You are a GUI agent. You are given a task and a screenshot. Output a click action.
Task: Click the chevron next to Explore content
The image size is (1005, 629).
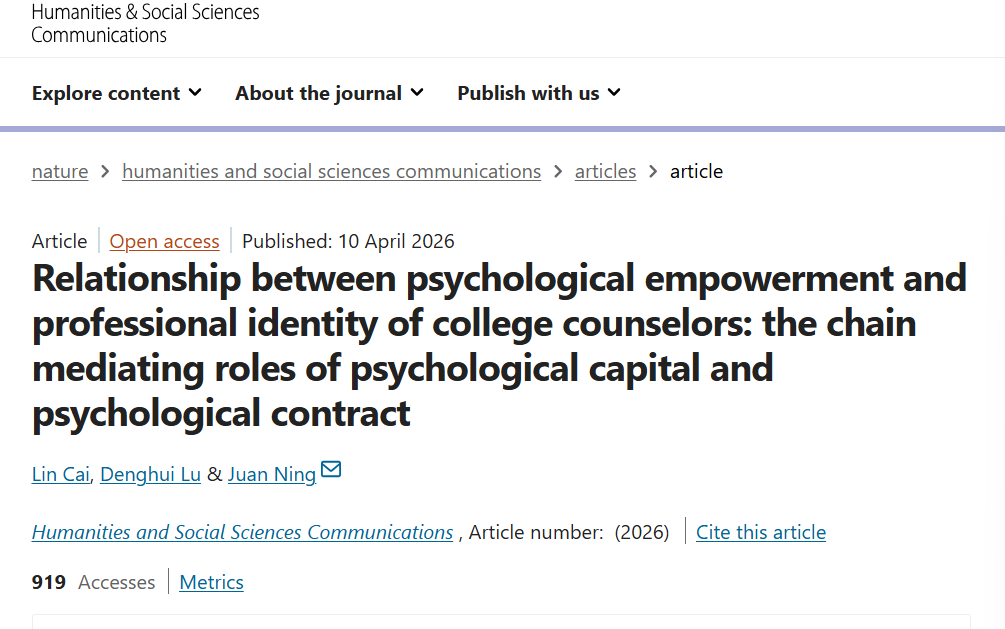(195, 93)
